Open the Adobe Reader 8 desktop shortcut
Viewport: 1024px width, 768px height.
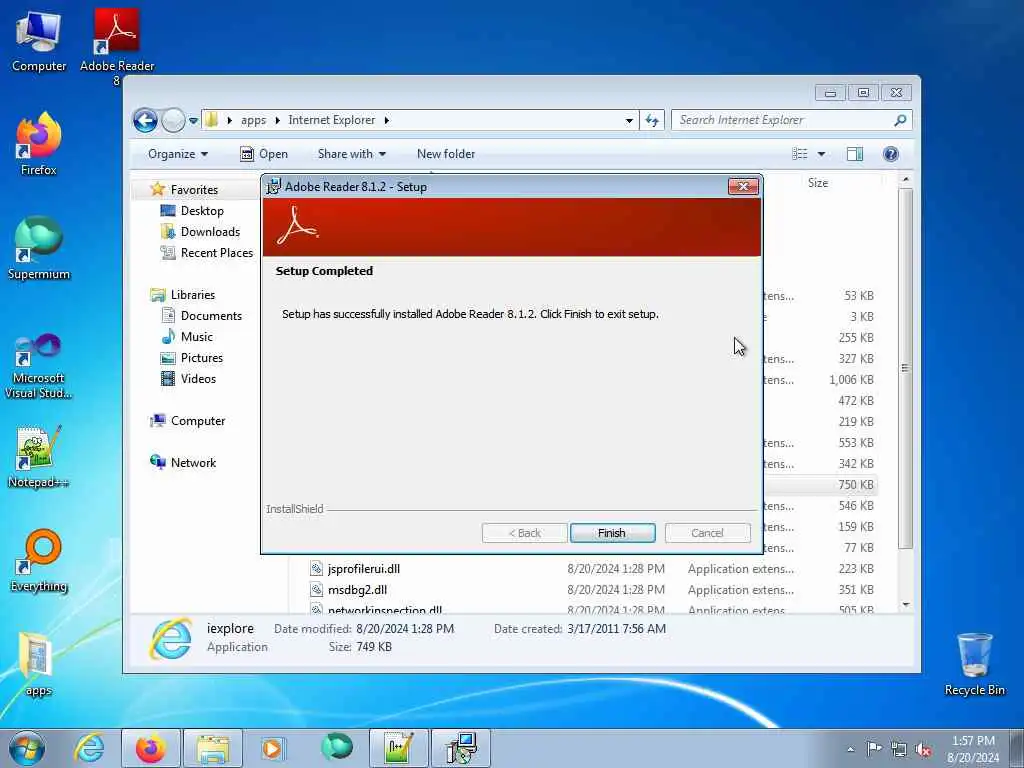(117, 47)
